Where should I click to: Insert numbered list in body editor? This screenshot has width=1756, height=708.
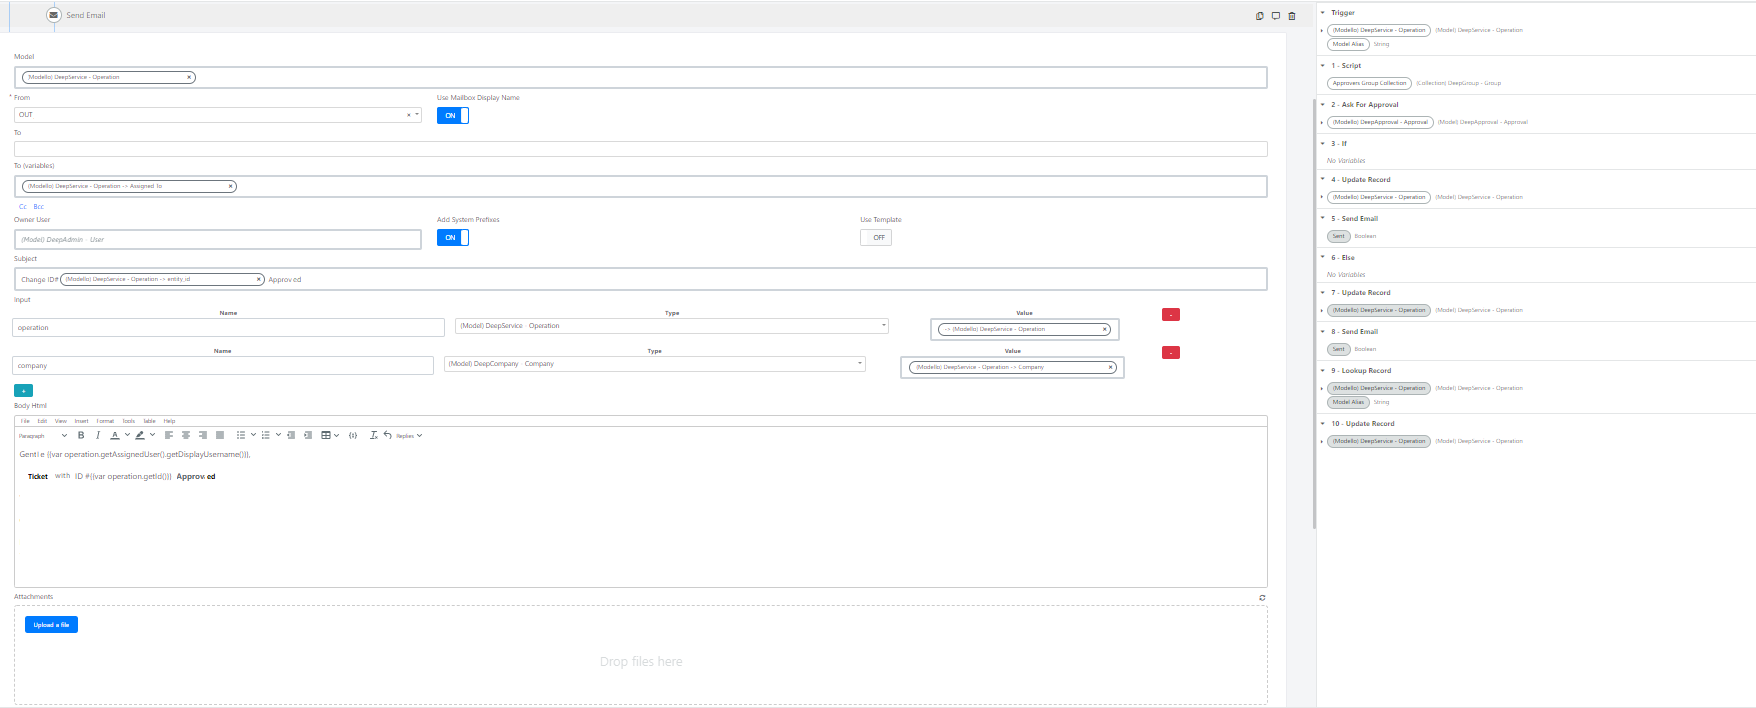(x=265, y=435)
